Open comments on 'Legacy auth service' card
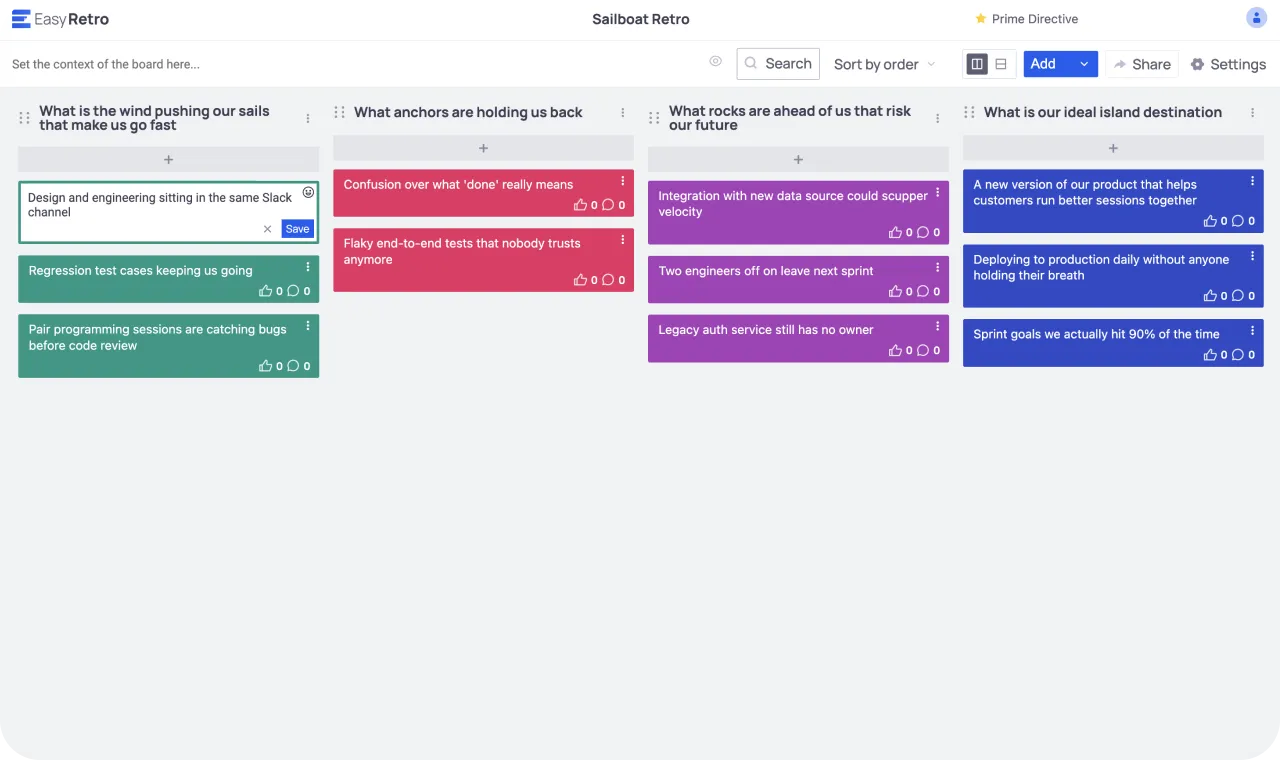 click(923, 351)
